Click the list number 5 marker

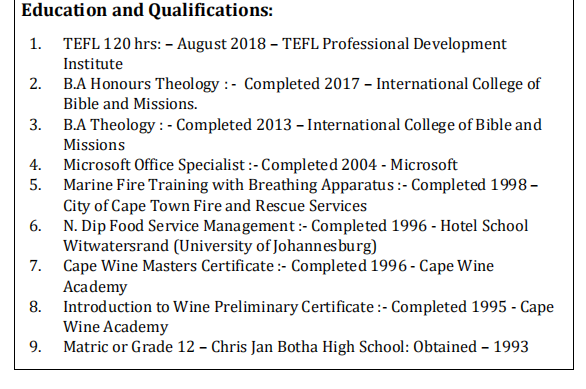click(x=36, y=185)
